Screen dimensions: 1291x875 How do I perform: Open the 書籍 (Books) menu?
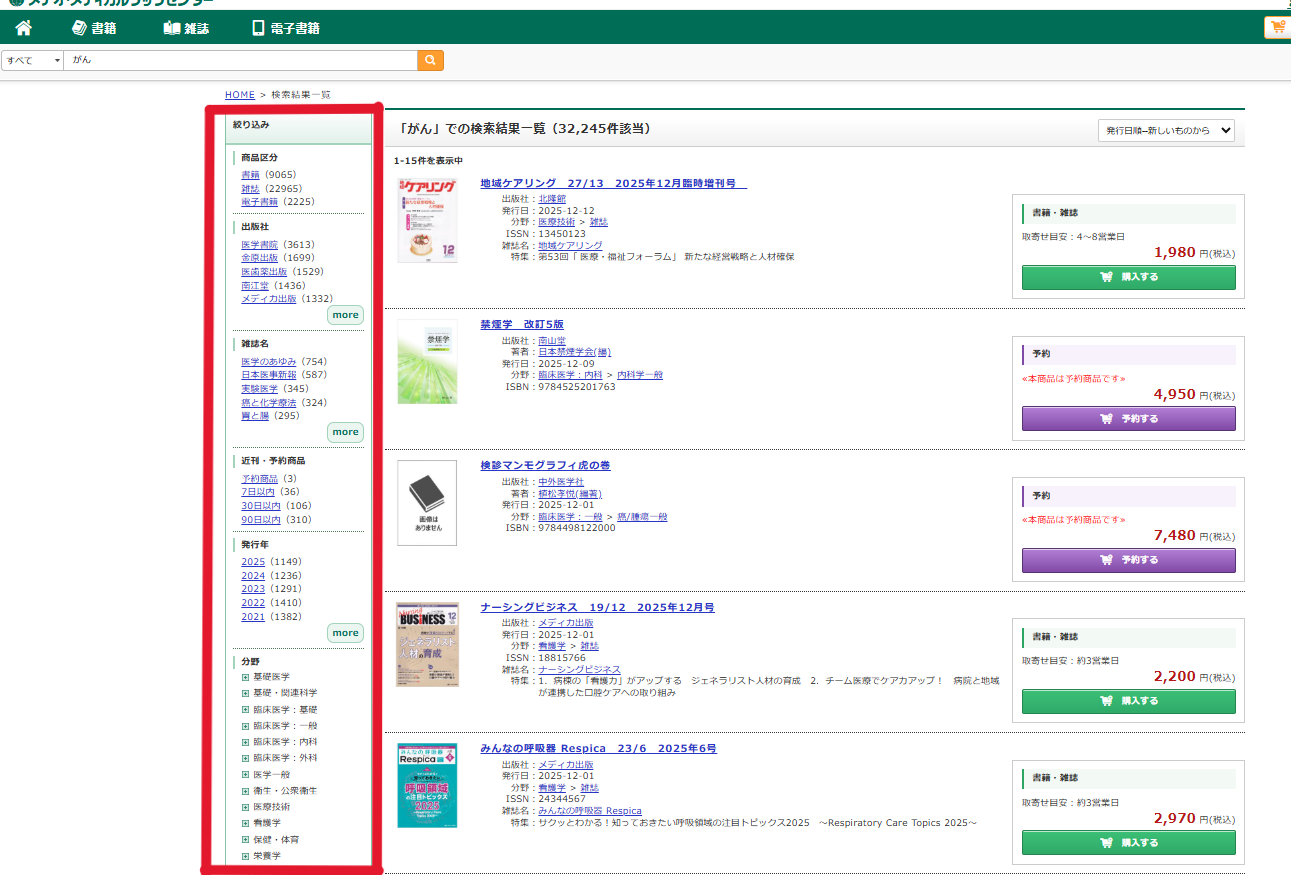(95, 28)
